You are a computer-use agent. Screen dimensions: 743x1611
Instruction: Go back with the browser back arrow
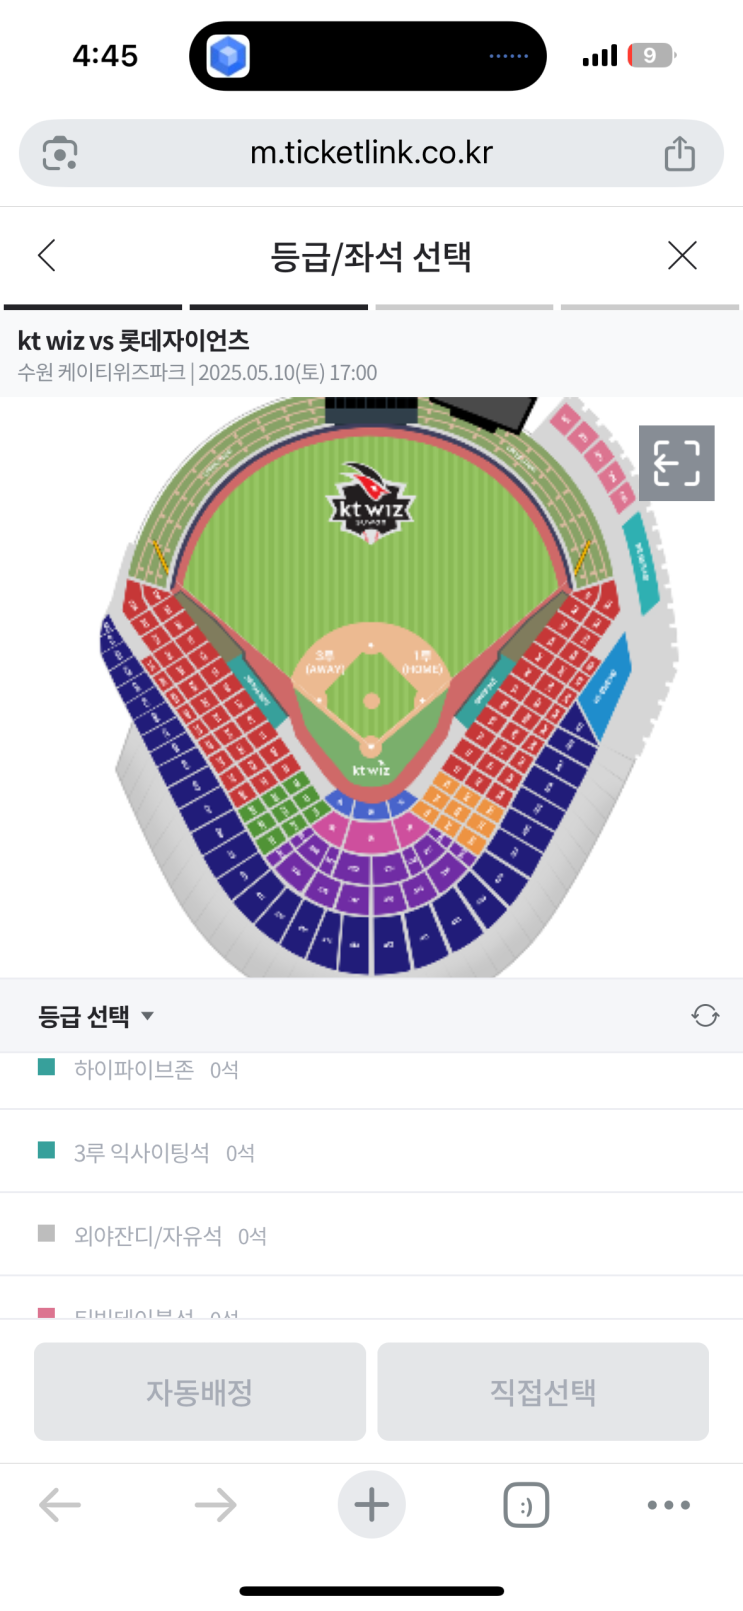tap(60, 1504)
